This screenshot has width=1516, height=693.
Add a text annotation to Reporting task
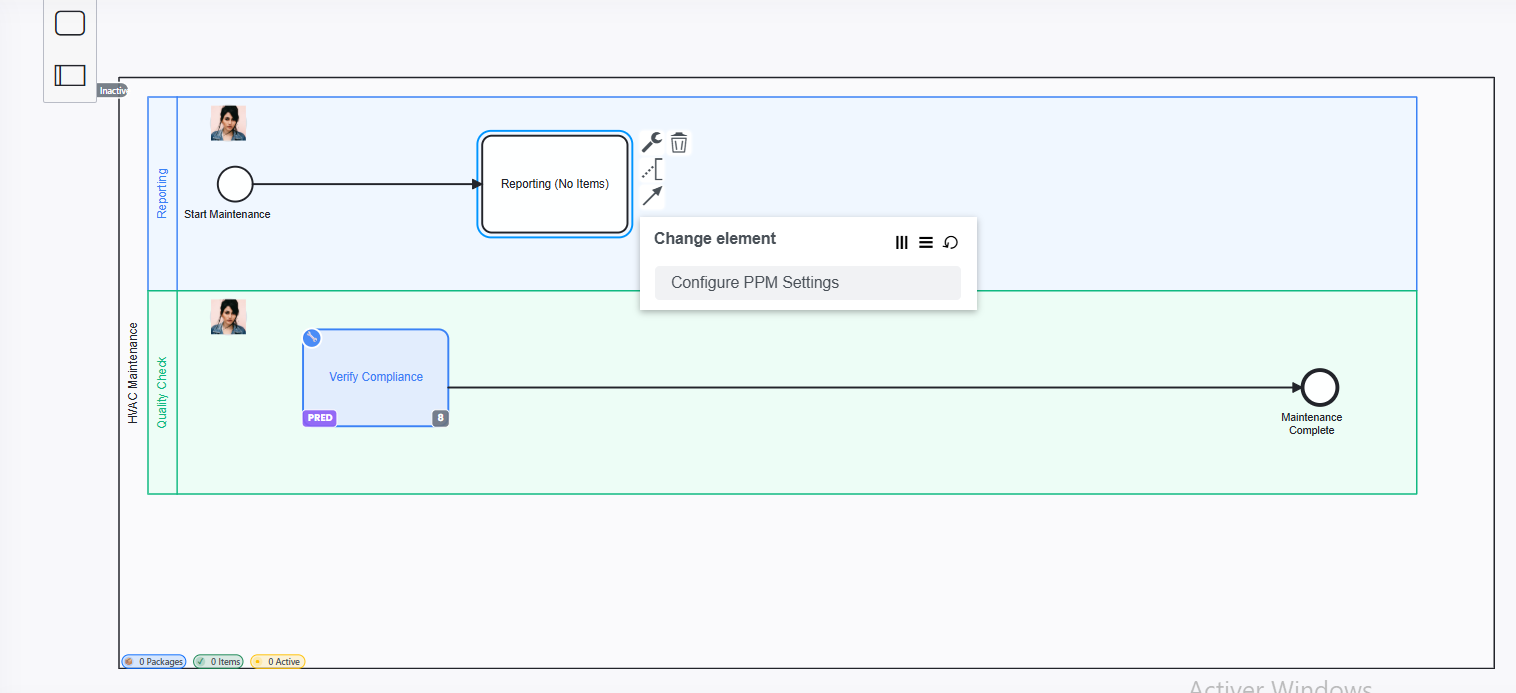click(652, 169)
